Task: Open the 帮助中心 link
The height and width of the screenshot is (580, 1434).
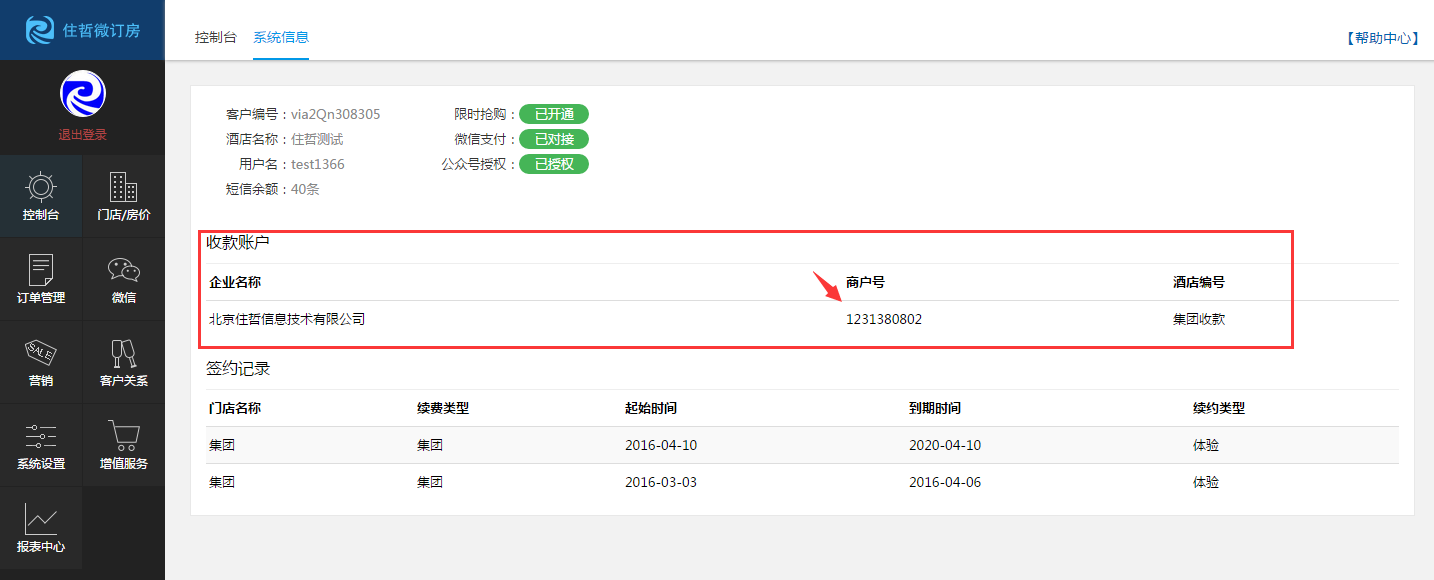Action: click(x=1384, y=38)
